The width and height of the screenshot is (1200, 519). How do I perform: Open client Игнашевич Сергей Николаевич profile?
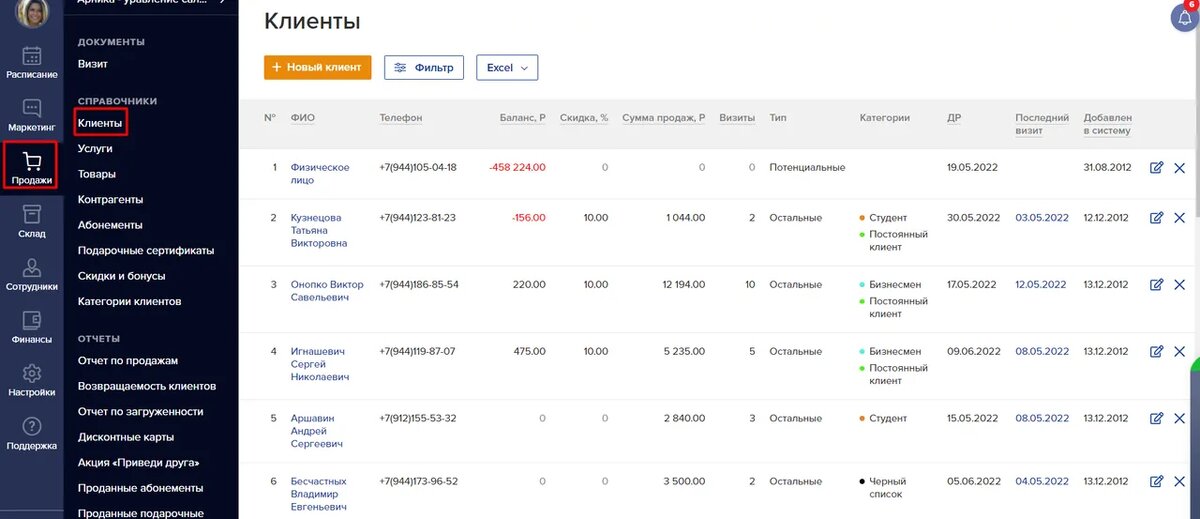(x=322, y=365)
